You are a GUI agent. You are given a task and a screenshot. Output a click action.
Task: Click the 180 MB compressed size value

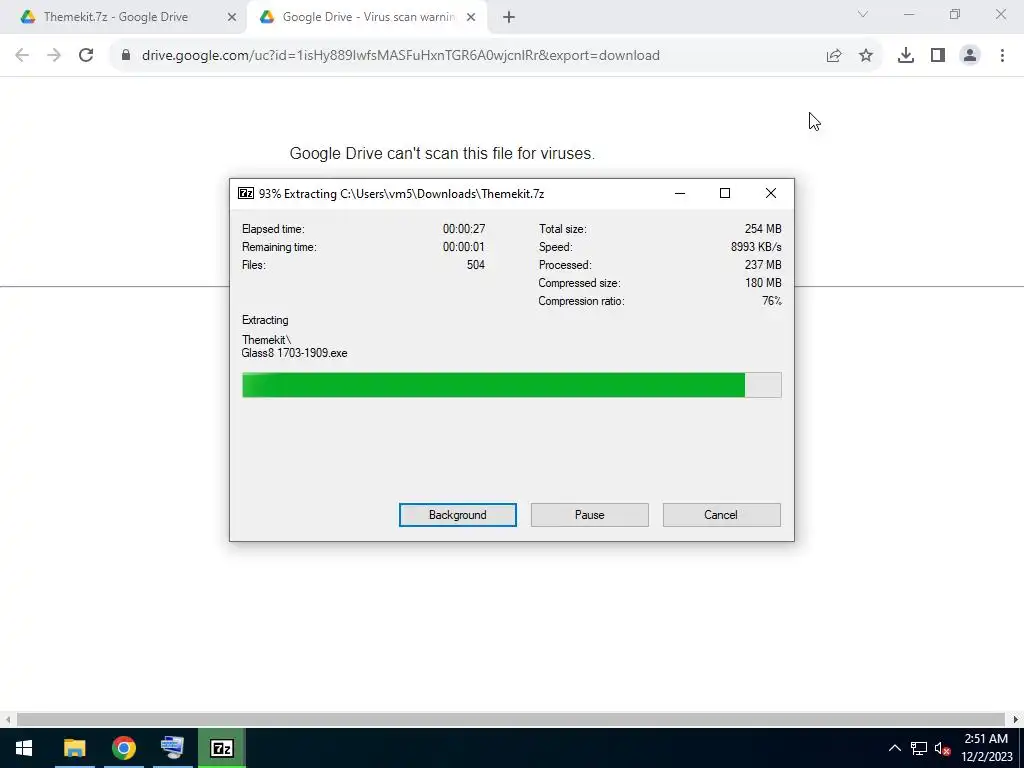[x=763, y=283]
